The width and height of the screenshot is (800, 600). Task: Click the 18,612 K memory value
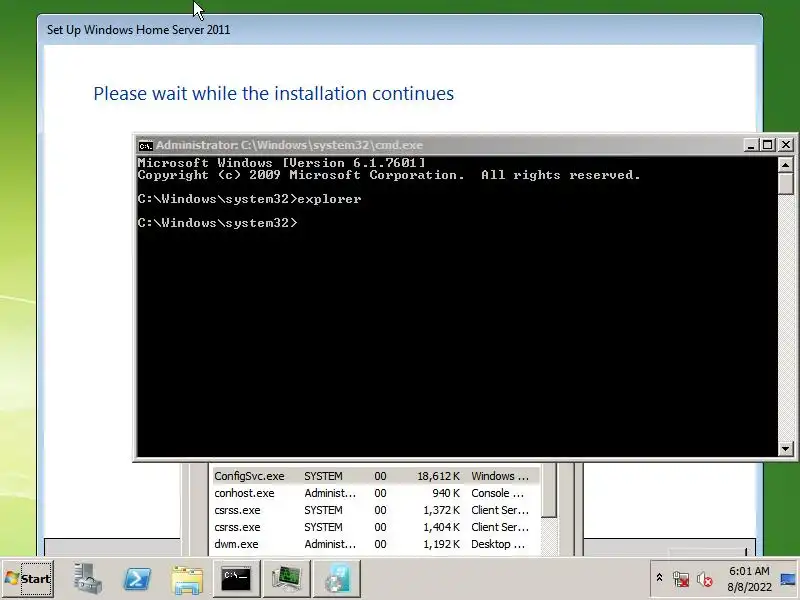point(438,476)
